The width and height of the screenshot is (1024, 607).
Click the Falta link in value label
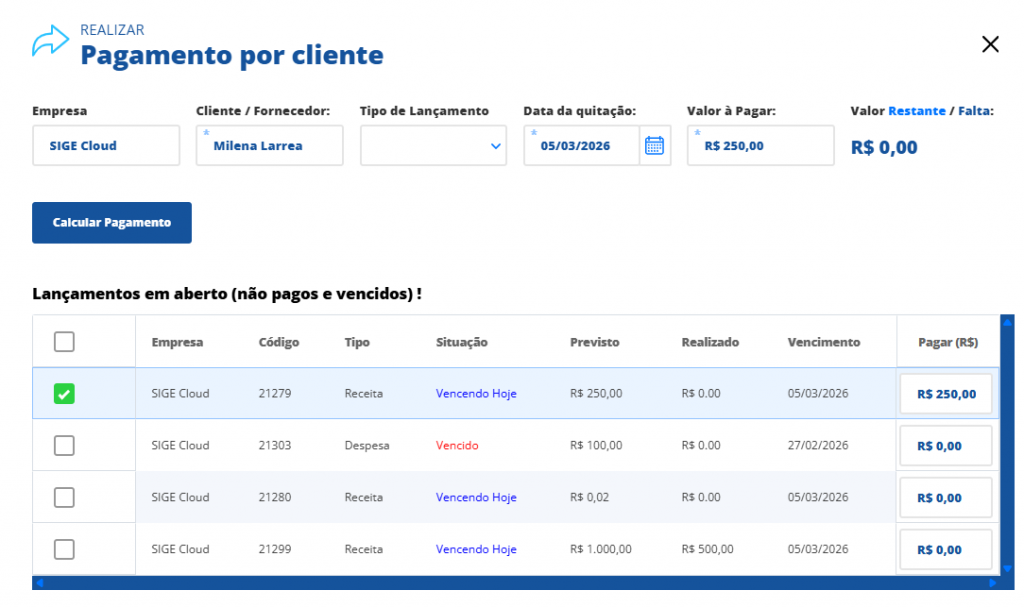[x=975, y=111]
